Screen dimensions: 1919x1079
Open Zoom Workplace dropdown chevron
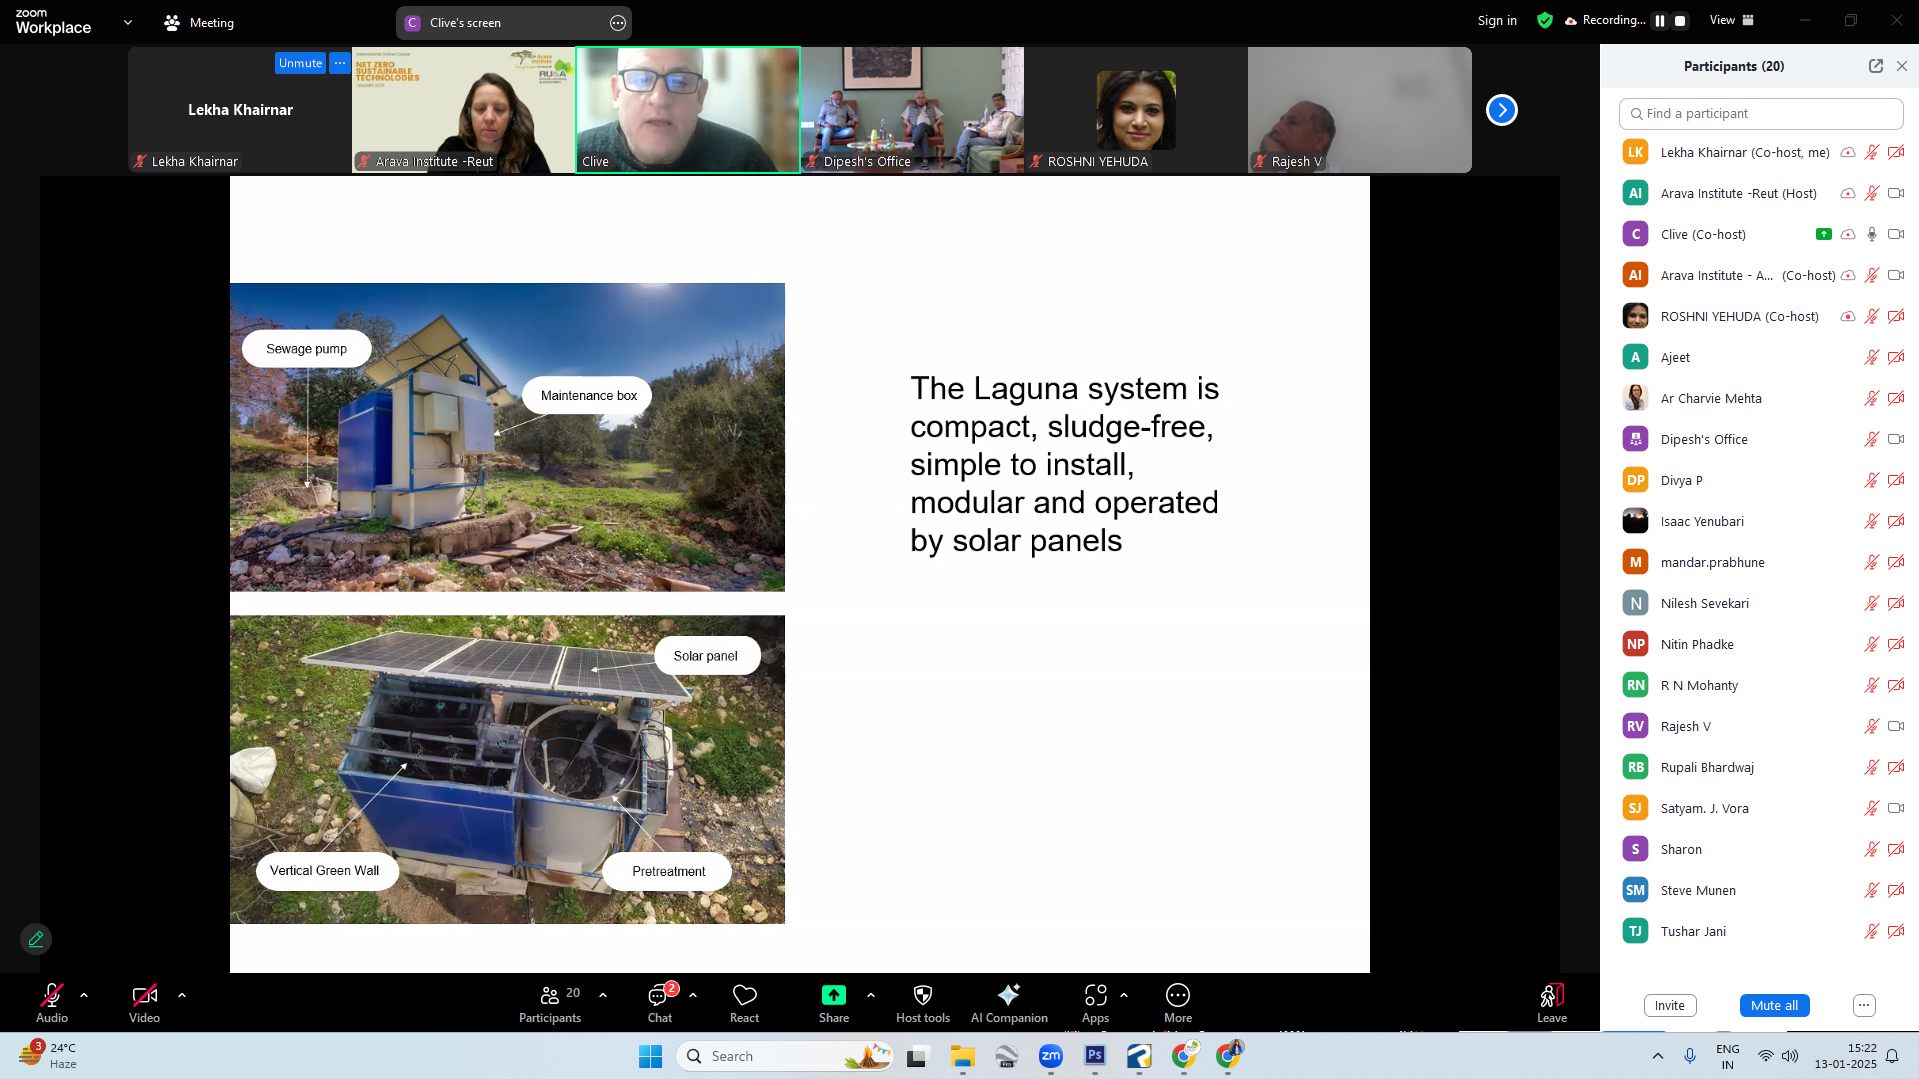128,22
